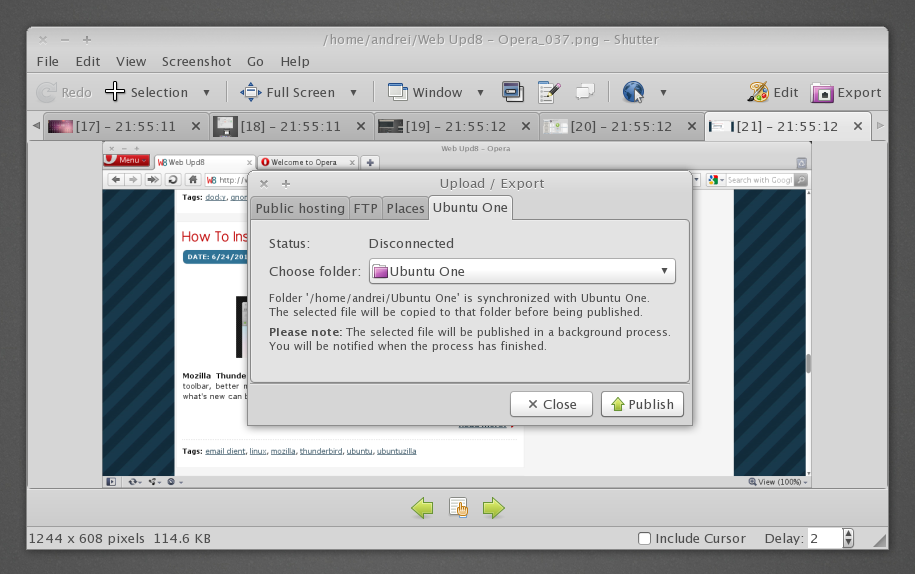The height and width of the screenshot is (574, 915).
Task: Switch to the FTP tab
Action: pyautogui.click(x=365, y=208)
